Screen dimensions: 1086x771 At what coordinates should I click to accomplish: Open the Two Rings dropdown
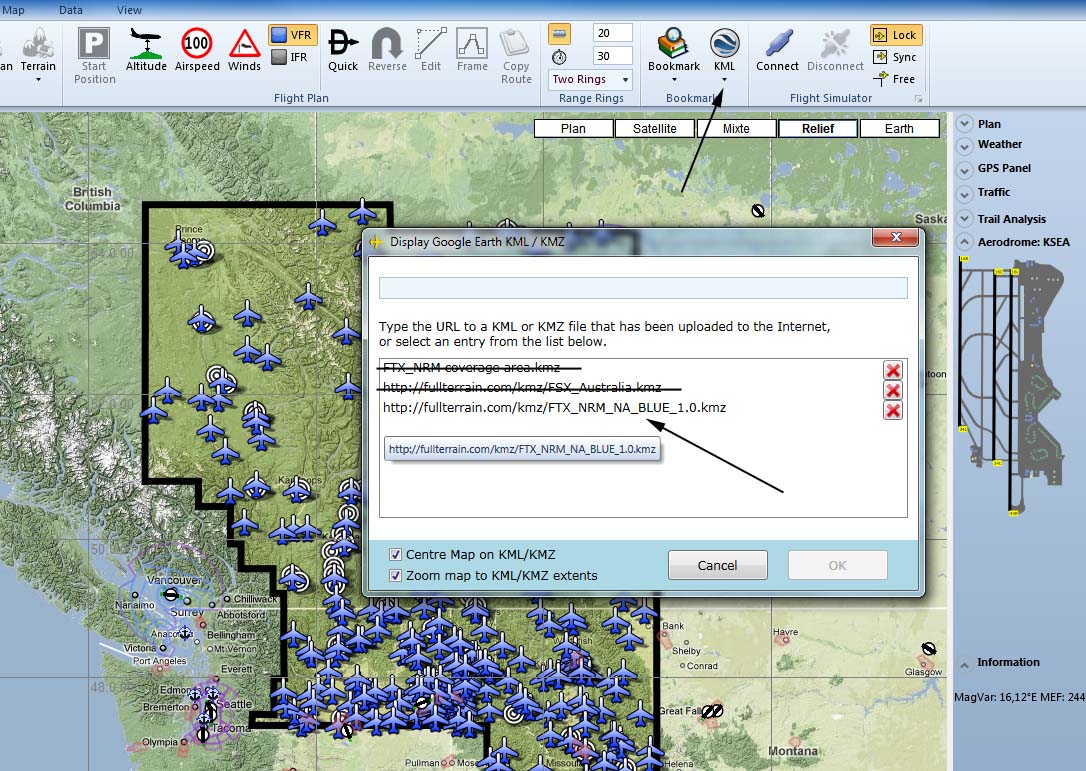tap(591, 79)
